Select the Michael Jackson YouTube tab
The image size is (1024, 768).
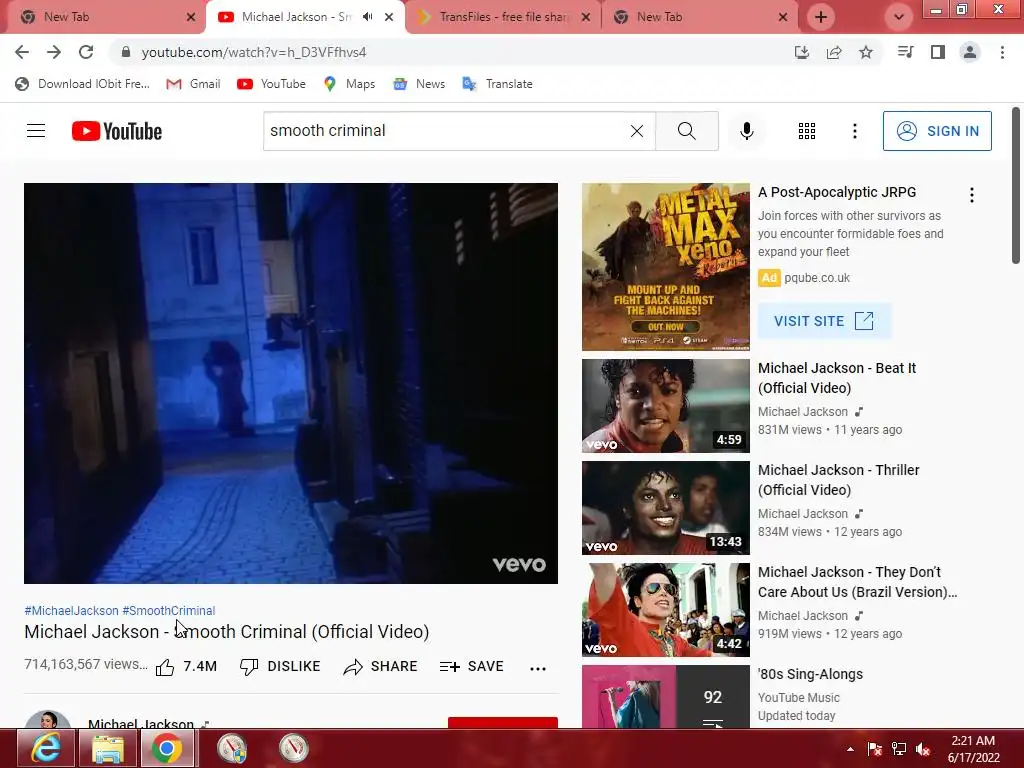tap(305, 17)
